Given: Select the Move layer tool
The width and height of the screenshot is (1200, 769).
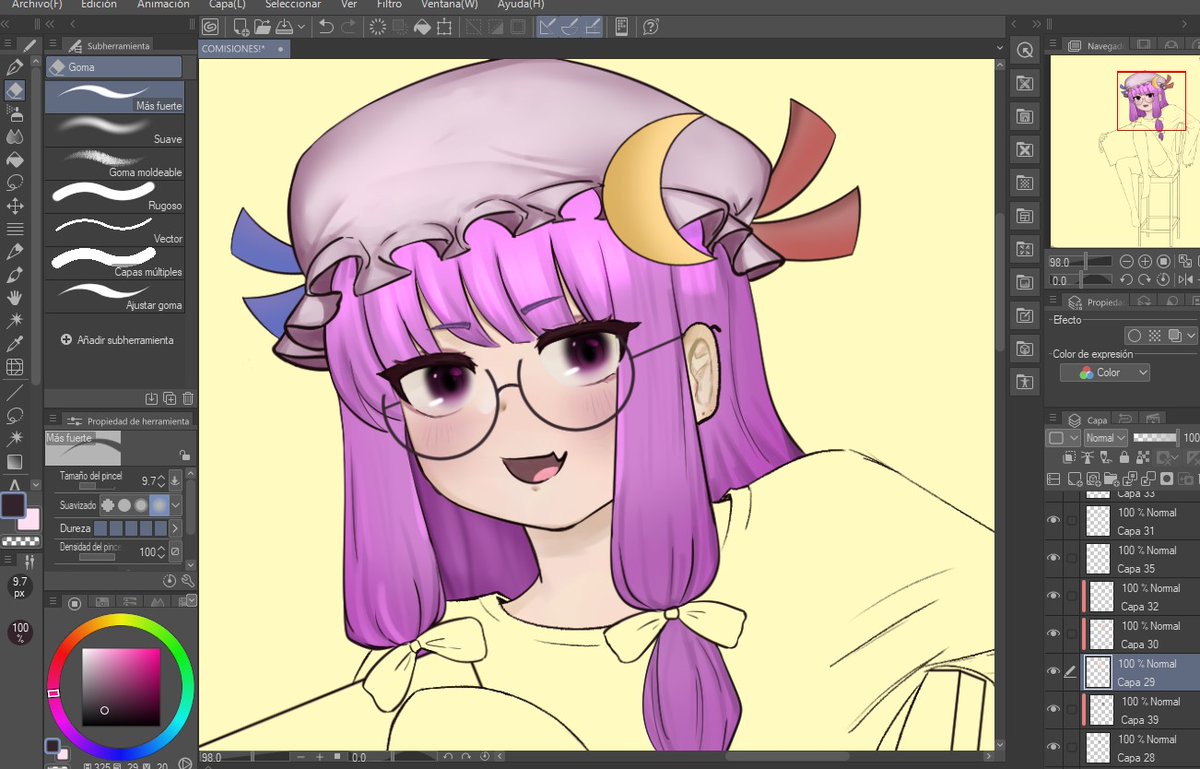Looking at the screenshot, I should pos(15,206).
